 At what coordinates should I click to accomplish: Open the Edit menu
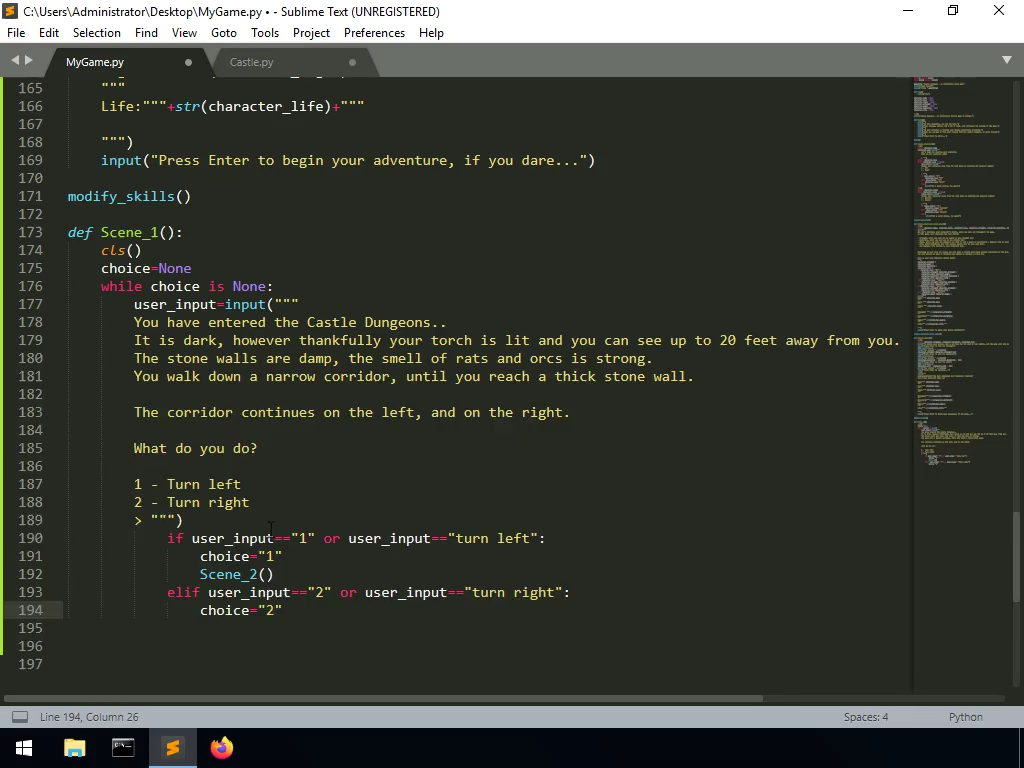coord(49,33)
